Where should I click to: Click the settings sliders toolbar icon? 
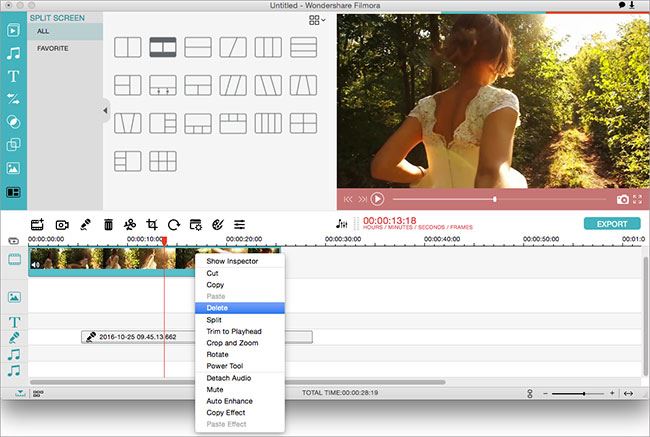[239, 224]
